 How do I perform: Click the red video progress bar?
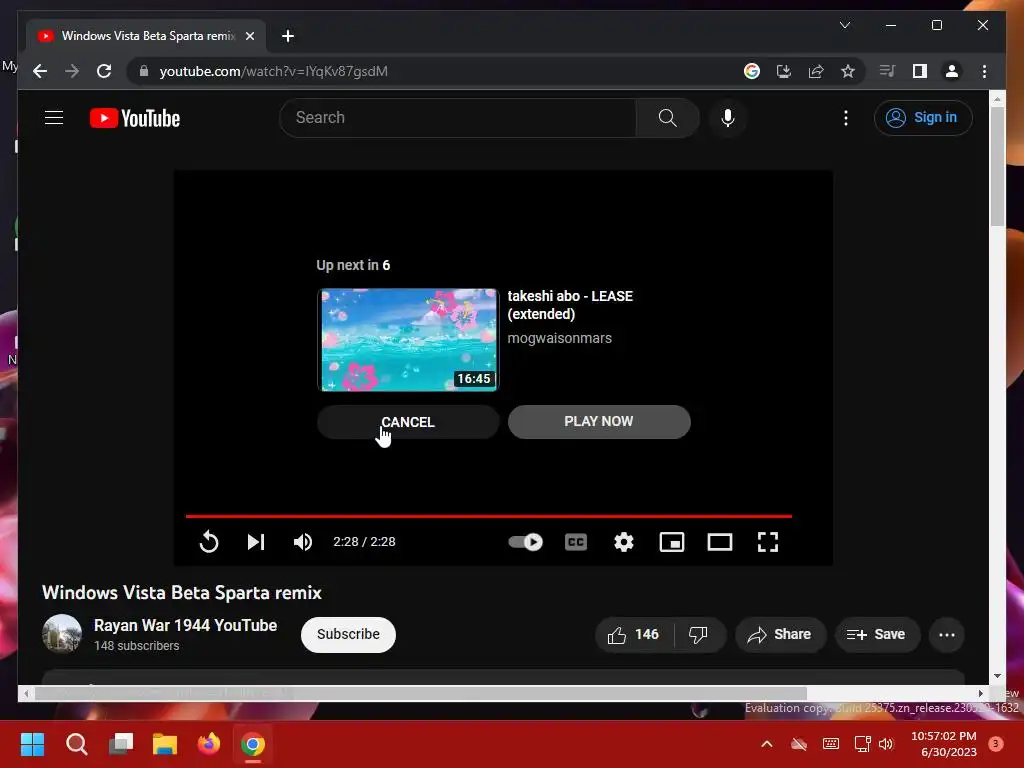point(488,516)
